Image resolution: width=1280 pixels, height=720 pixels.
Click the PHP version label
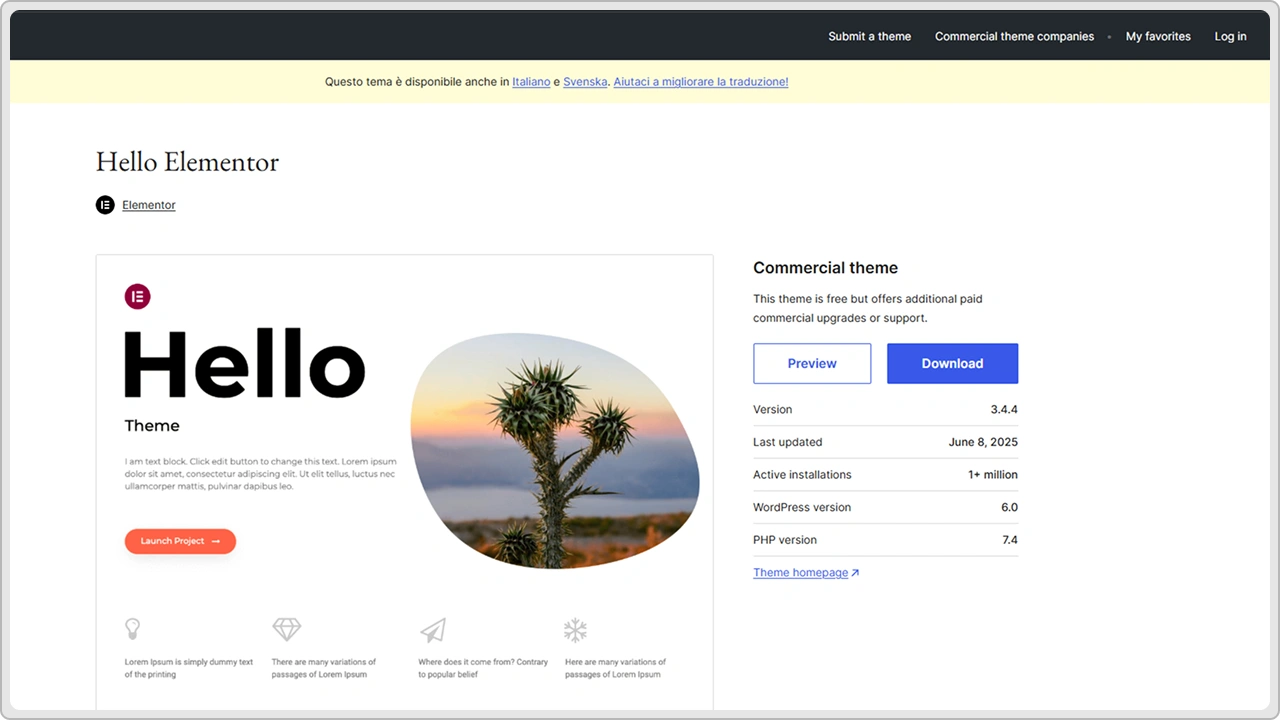tap(785, 540)
